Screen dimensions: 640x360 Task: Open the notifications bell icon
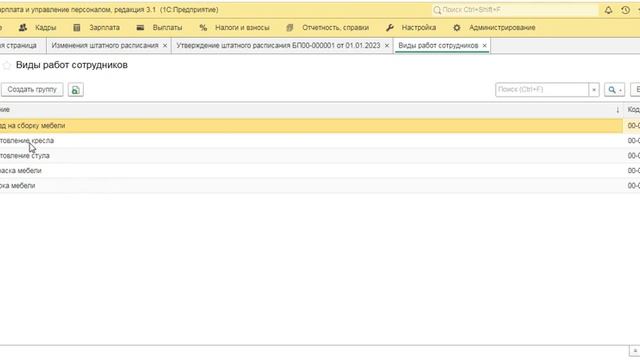(608, 10)
